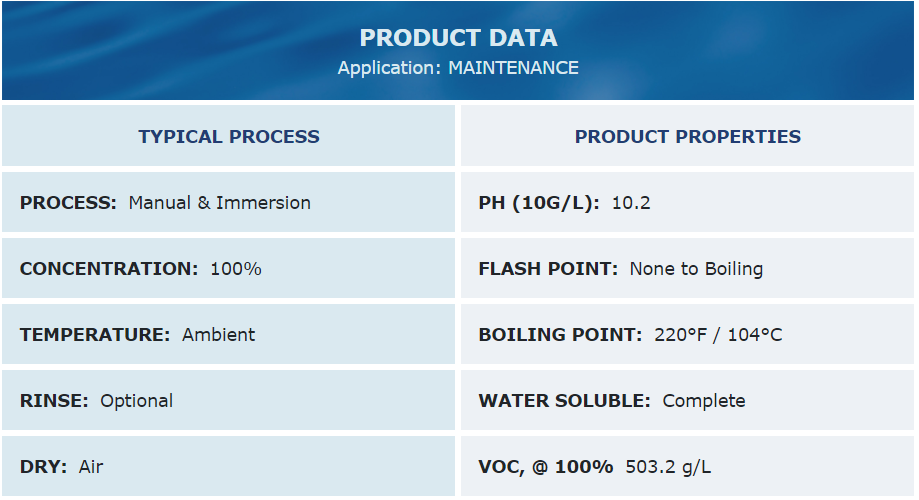Screen dimensions: 919x500
Task: Click the PH (10G/L) label
Action: pos(539,203)
